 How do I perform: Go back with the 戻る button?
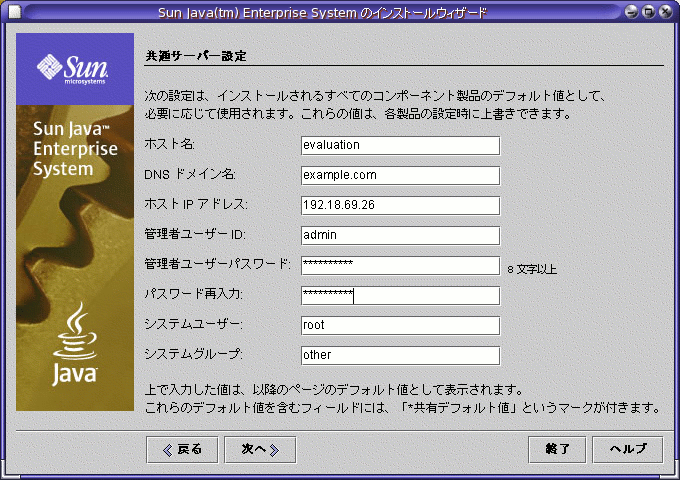click(182, 450)
